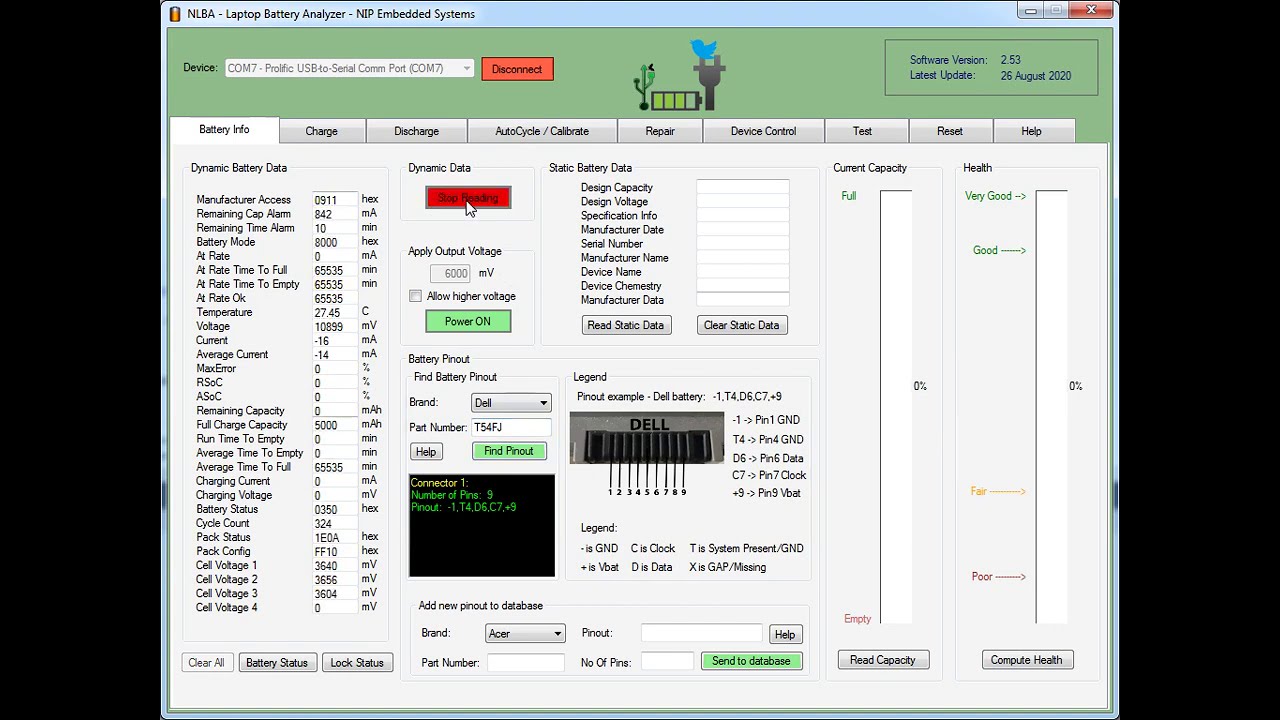
Task: Click Send to database button
Action: (x=751, y=661)
